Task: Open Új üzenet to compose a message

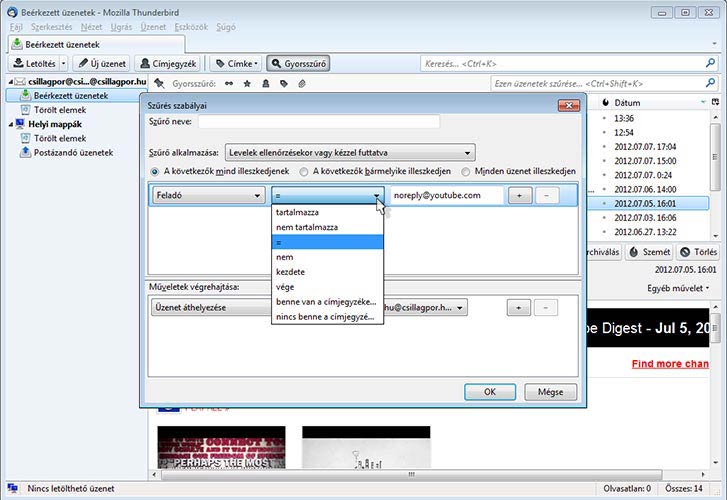Action: pyautogui.click(x=103, y=63)
